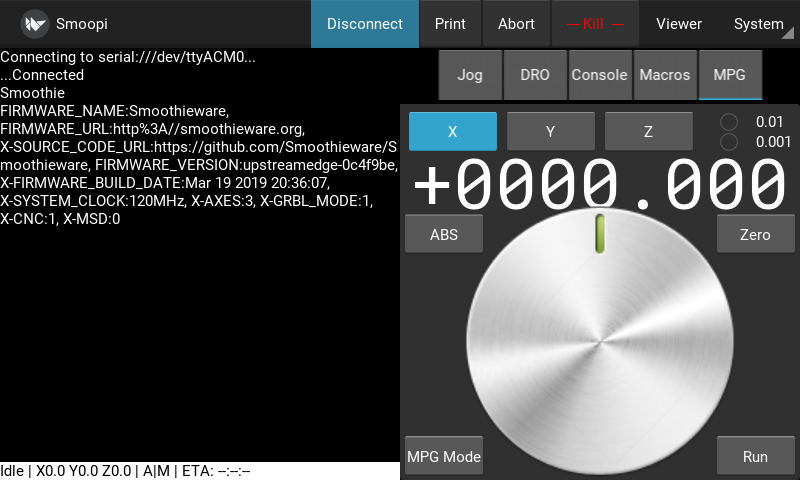The height and width of the screenshot is (480, 800).
Task: Click the 'Smoothie' console line
Action: pos(33,93)
